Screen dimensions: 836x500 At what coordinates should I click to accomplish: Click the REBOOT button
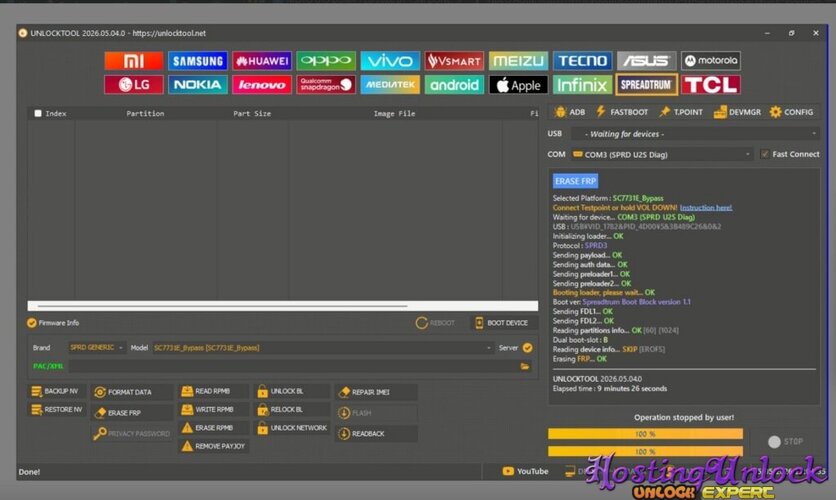[436, 323]
